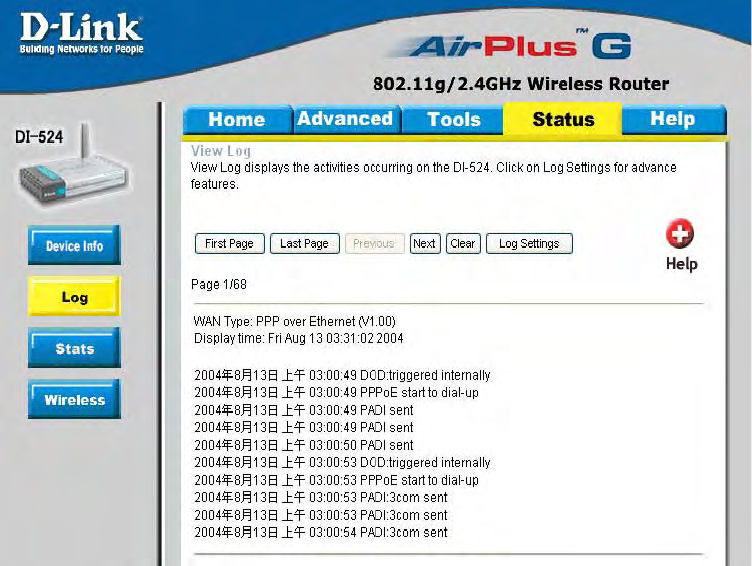Open the Device Info page
Screen dimensions: 752x566
(x=74, y=246)
